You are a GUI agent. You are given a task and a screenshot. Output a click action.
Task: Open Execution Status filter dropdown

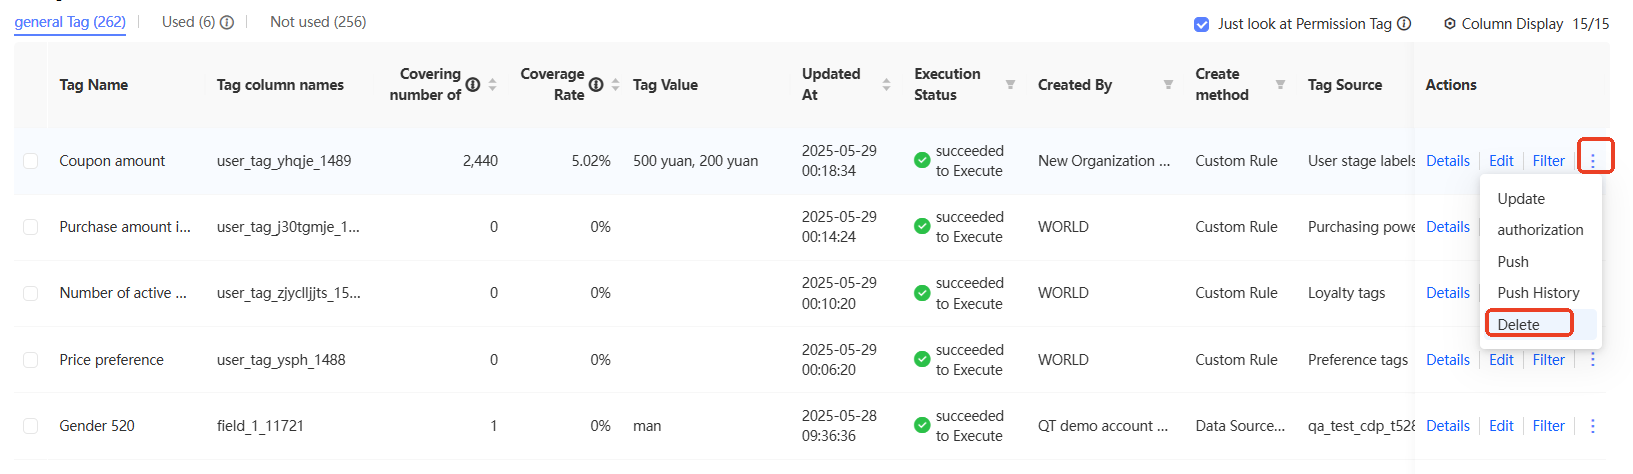coord(1010,85)
